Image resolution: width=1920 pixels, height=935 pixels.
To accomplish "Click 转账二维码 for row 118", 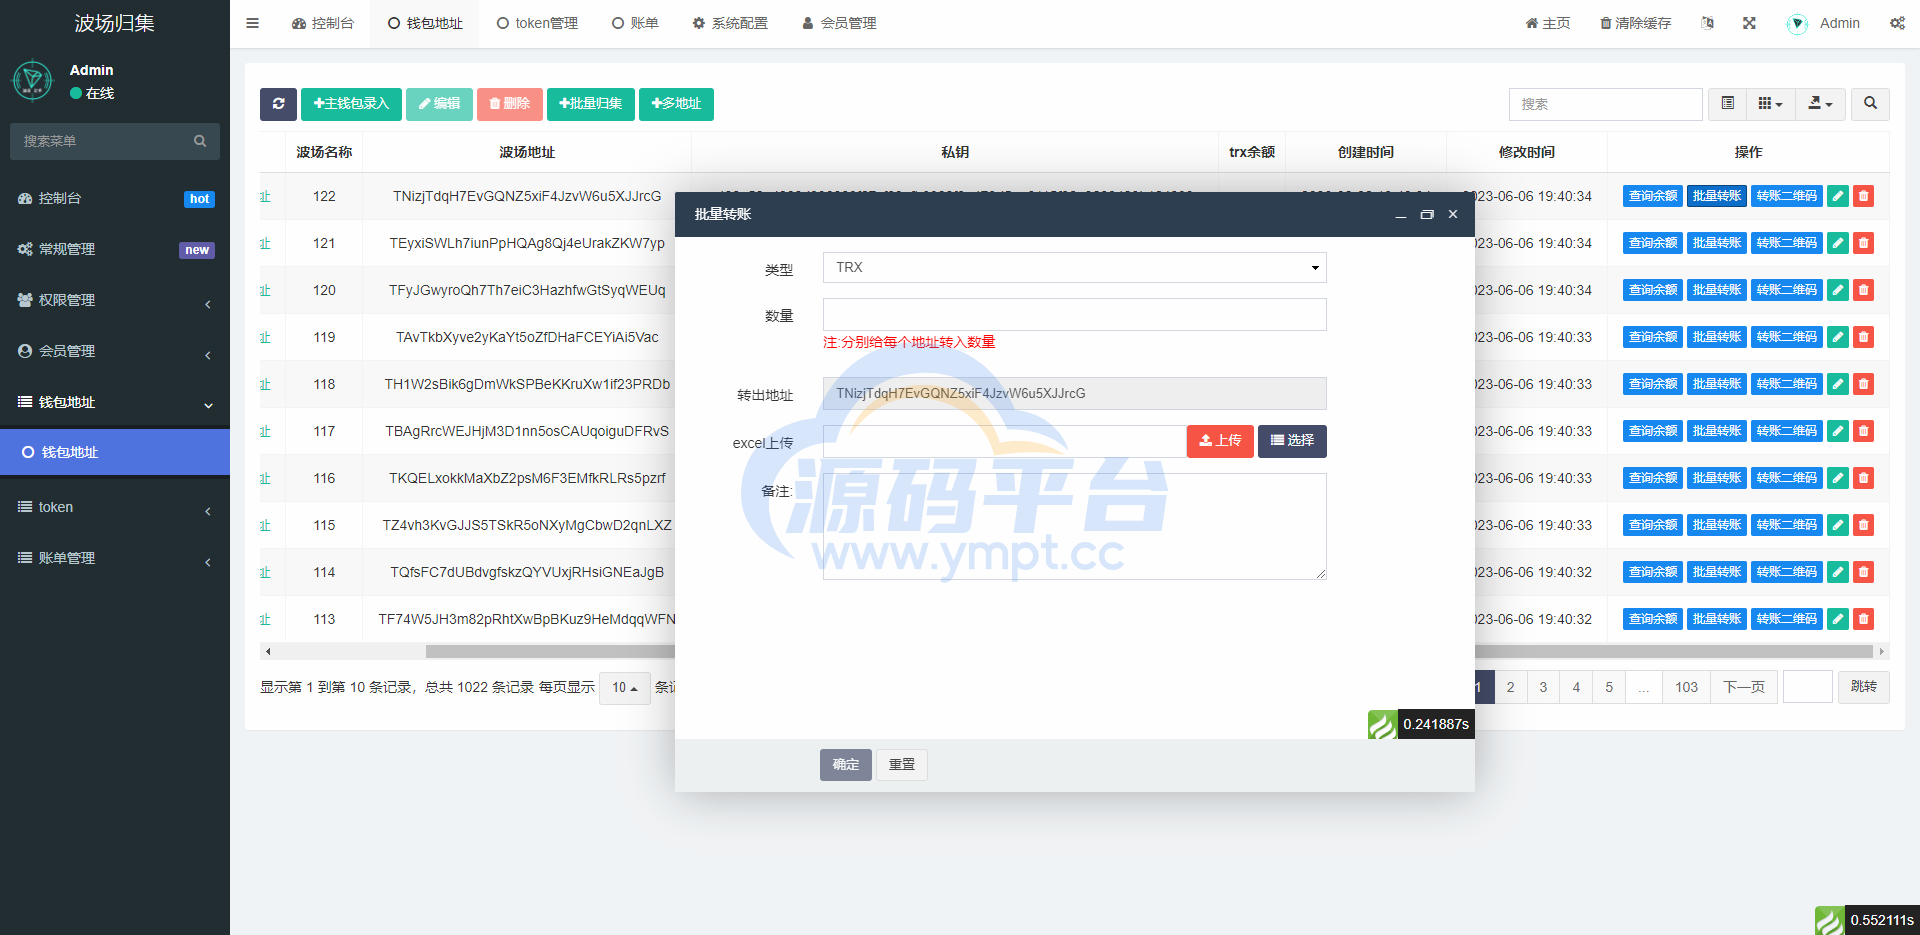I will [1787, 384].
